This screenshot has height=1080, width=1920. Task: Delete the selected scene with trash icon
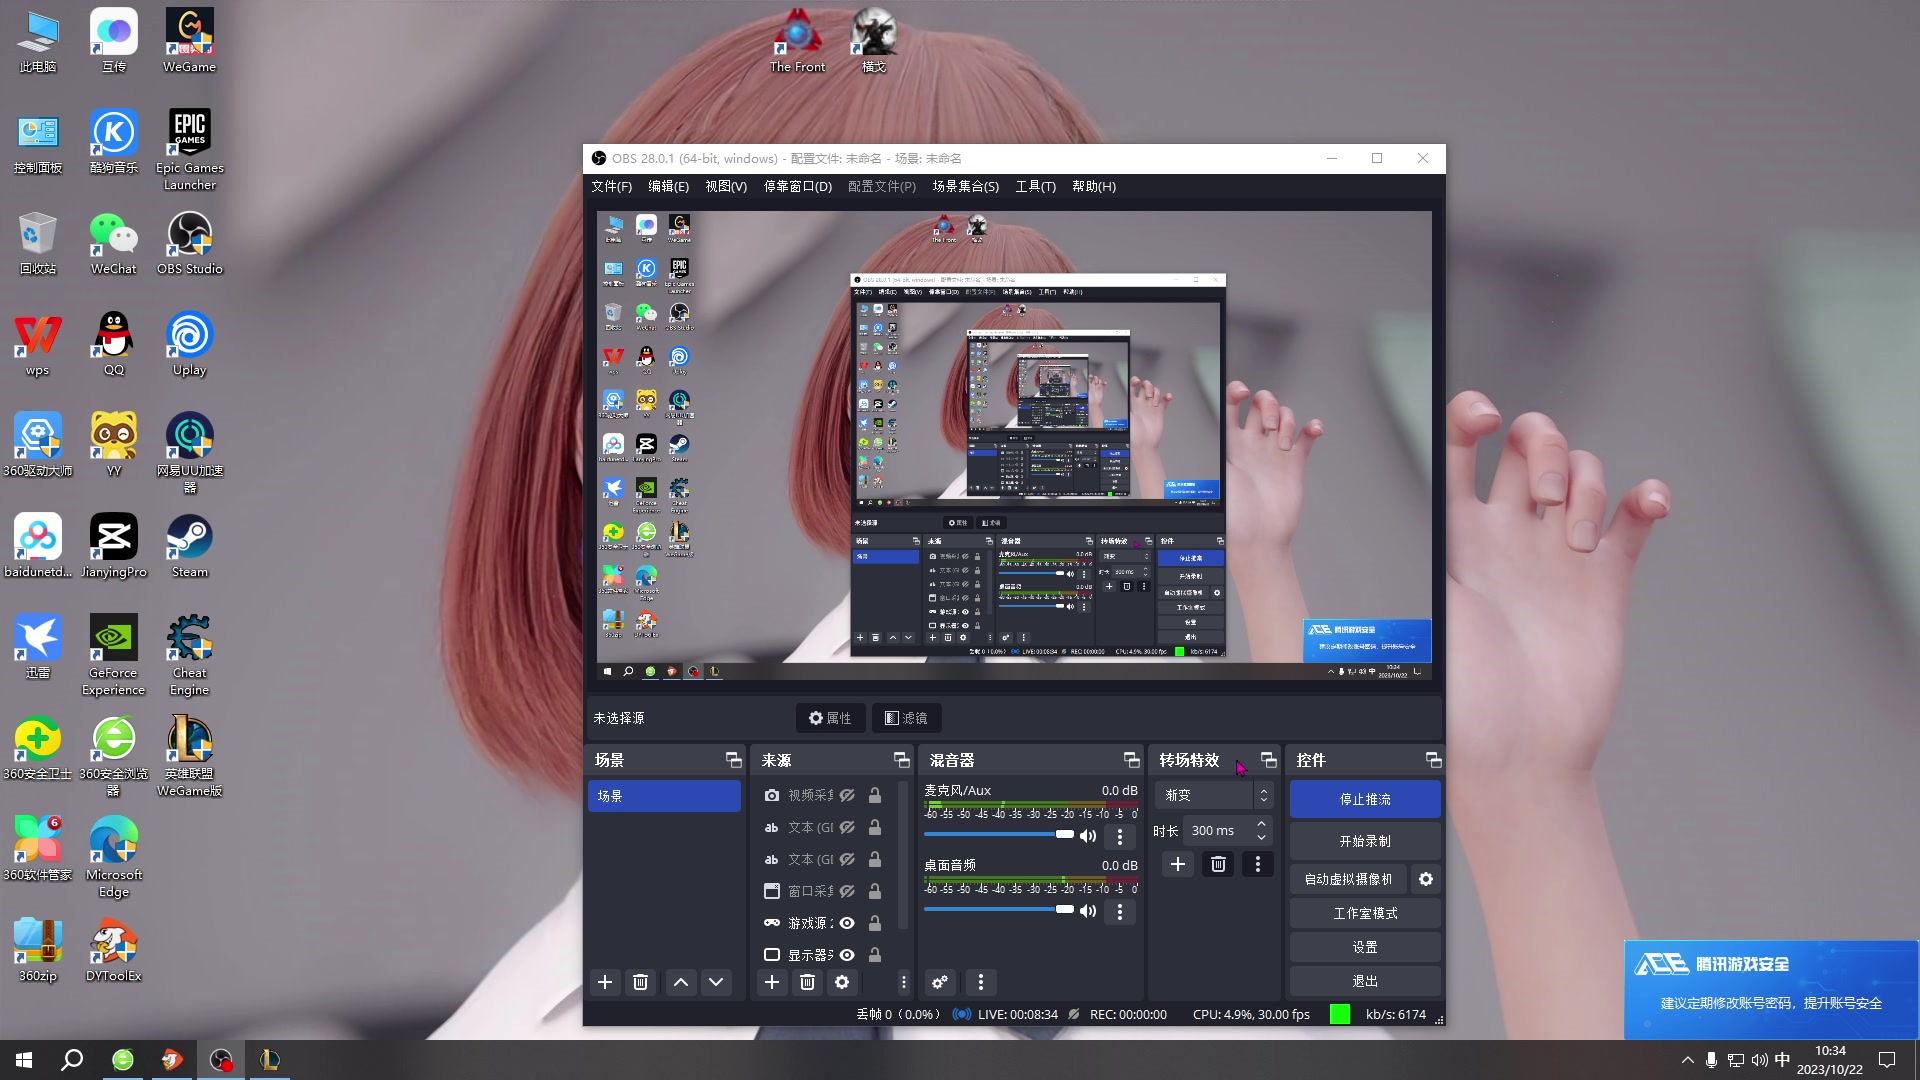pyautogui.click(x=641, y=982)
